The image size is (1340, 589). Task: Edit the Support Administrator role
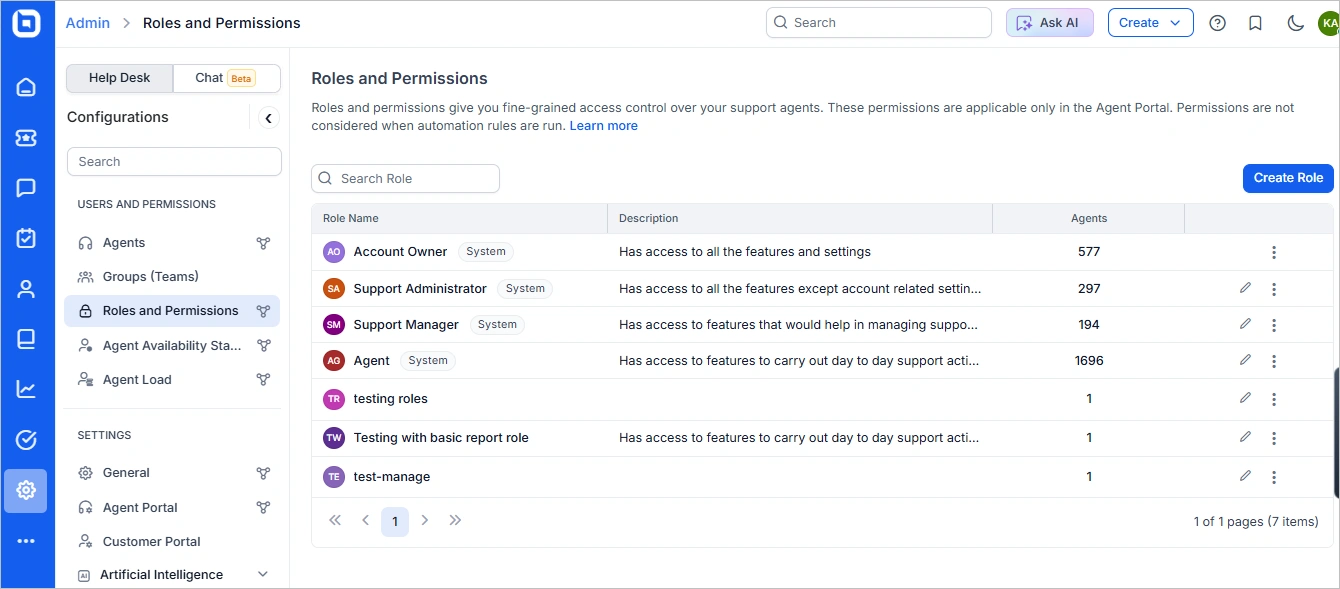(x=1245, y=288)
